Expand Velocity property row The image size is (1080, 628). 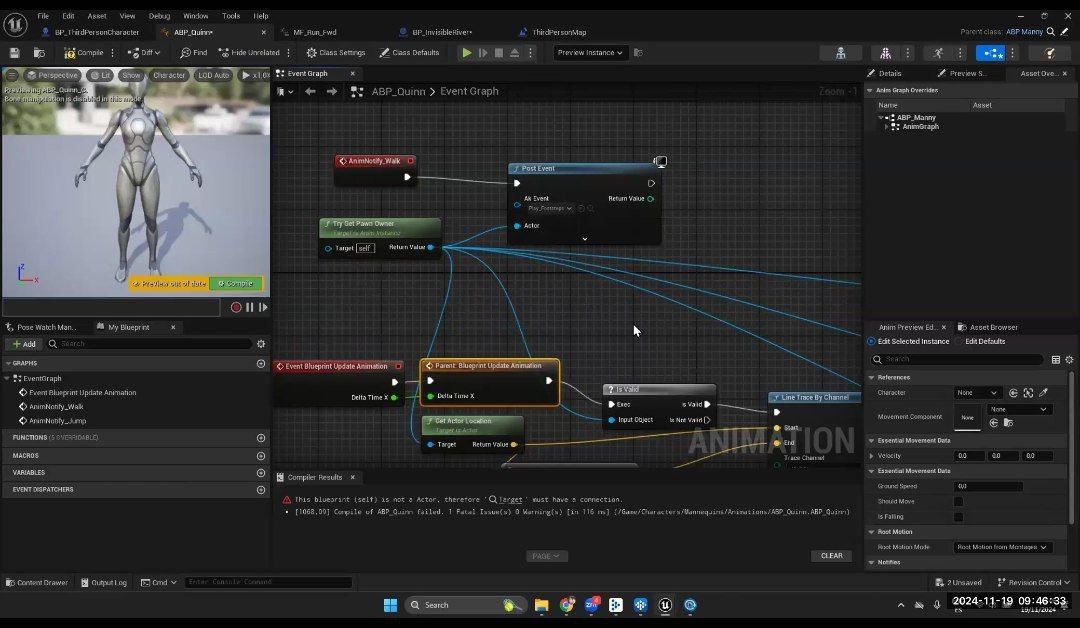coord(873,456)
